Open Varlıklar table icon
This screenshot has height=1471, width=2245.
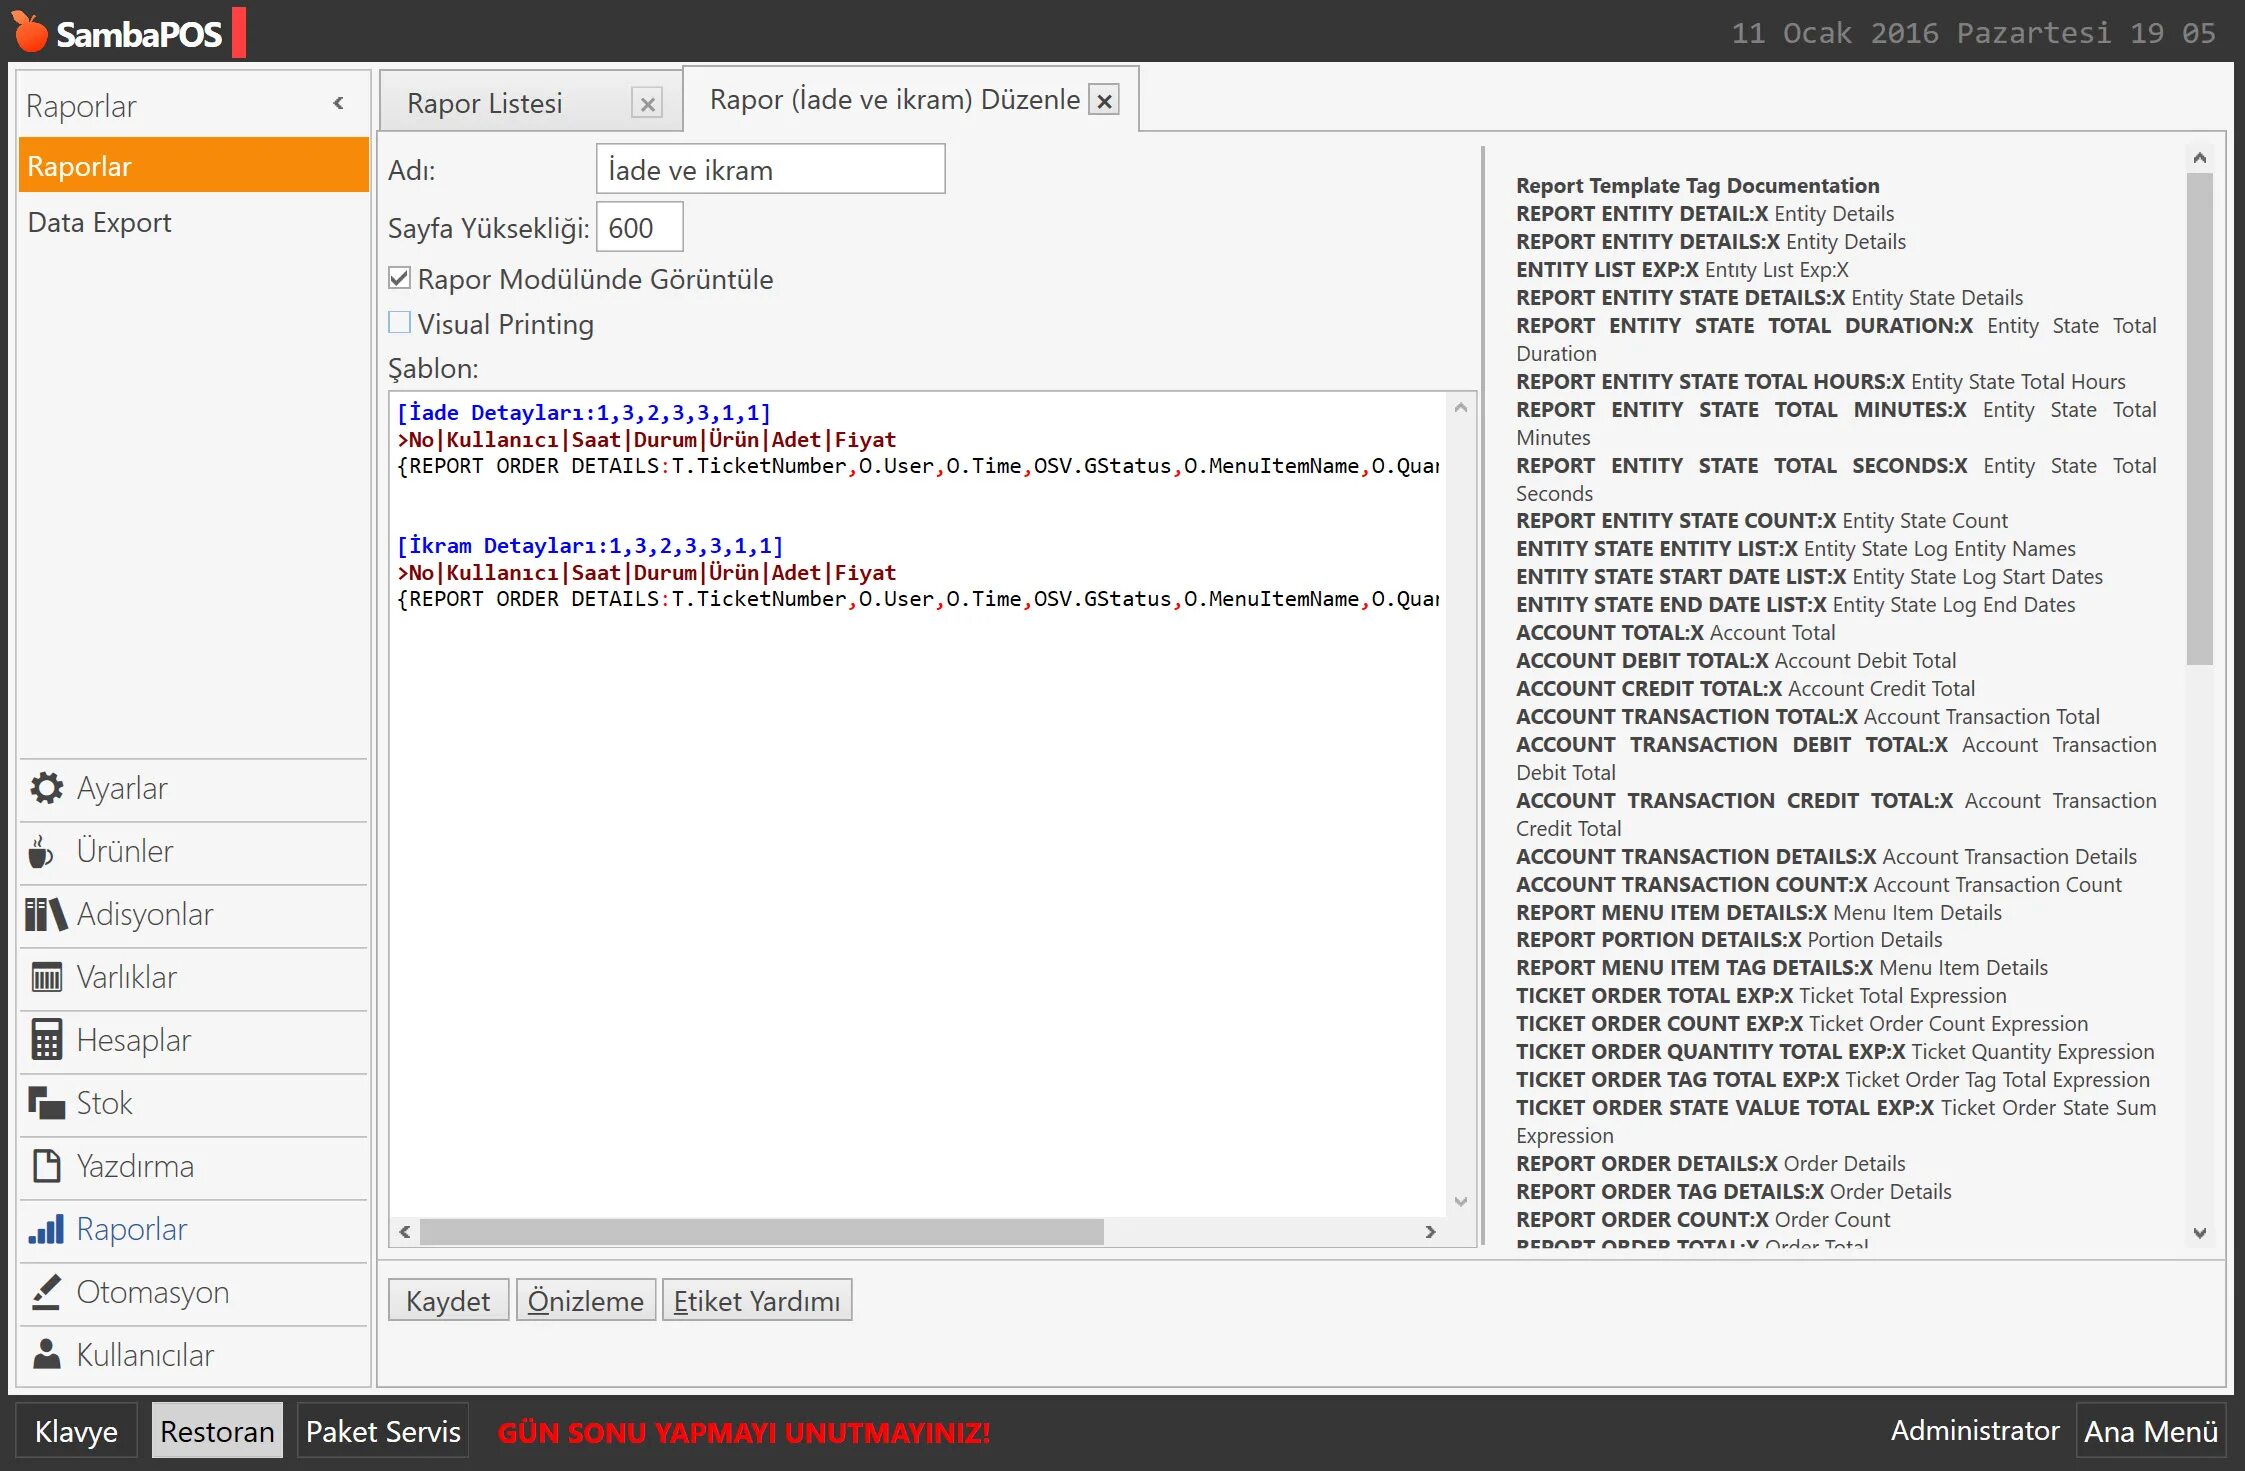click(x=46, y=977)
